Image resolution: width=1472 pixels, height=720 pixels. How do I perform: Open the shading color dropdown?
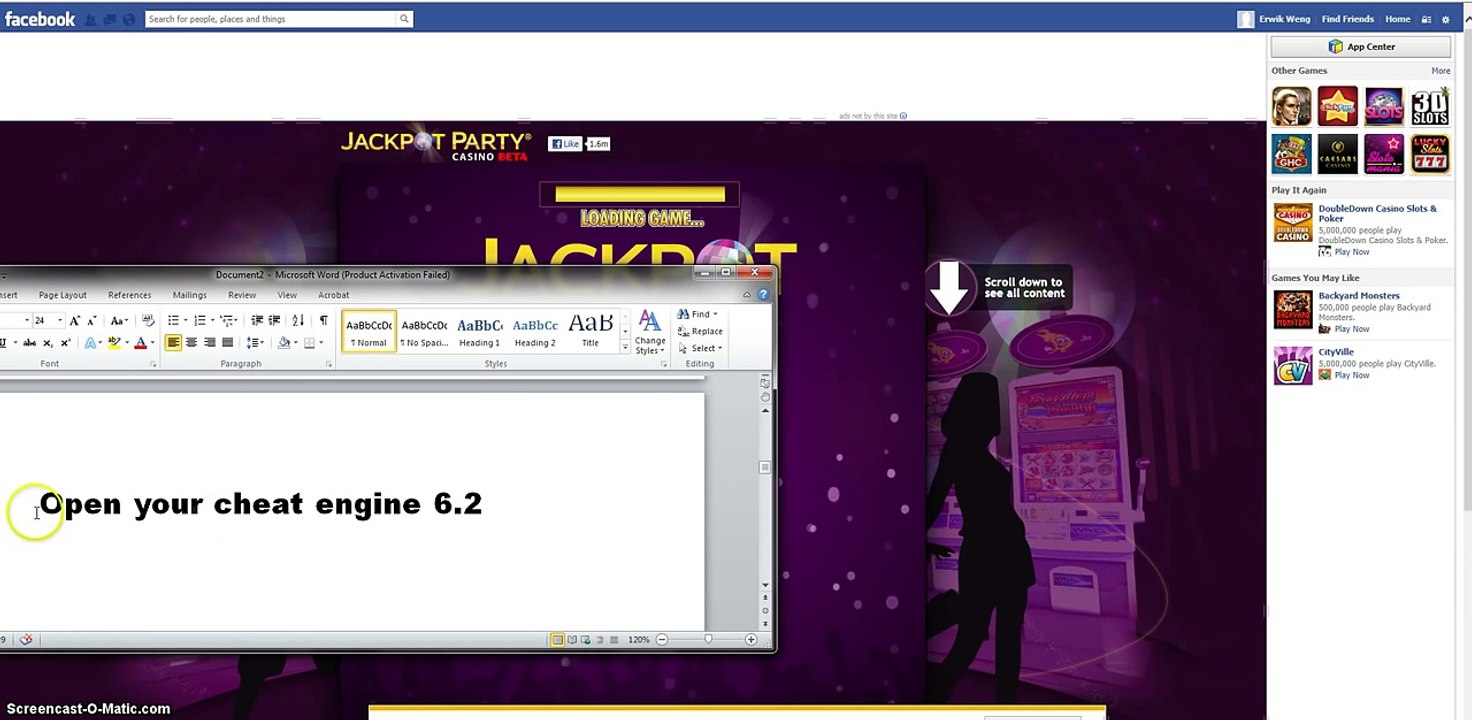coord(295,343)
